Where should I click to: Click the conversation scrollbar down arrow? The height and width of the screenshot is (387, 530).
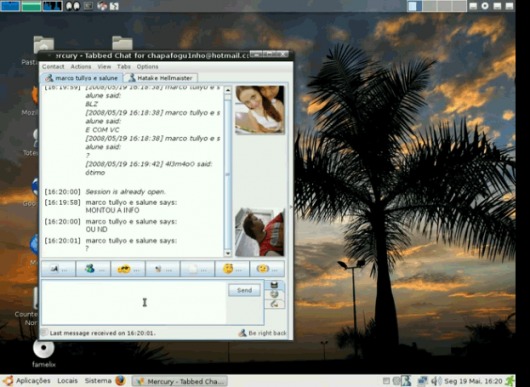tap(227, 253)
